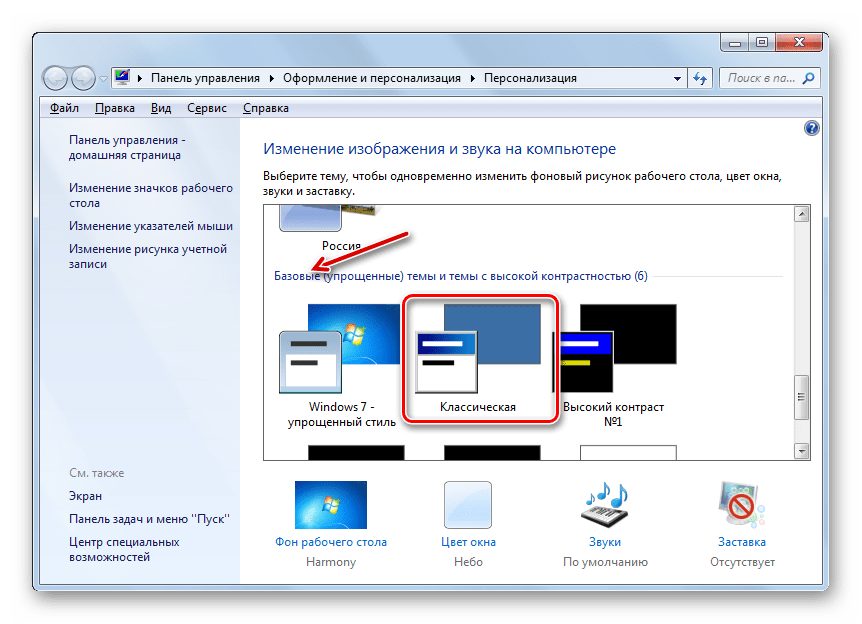Open the Sounds (Звуки) icon
Screen dimensions: 862x624
[x=604, y=505]
